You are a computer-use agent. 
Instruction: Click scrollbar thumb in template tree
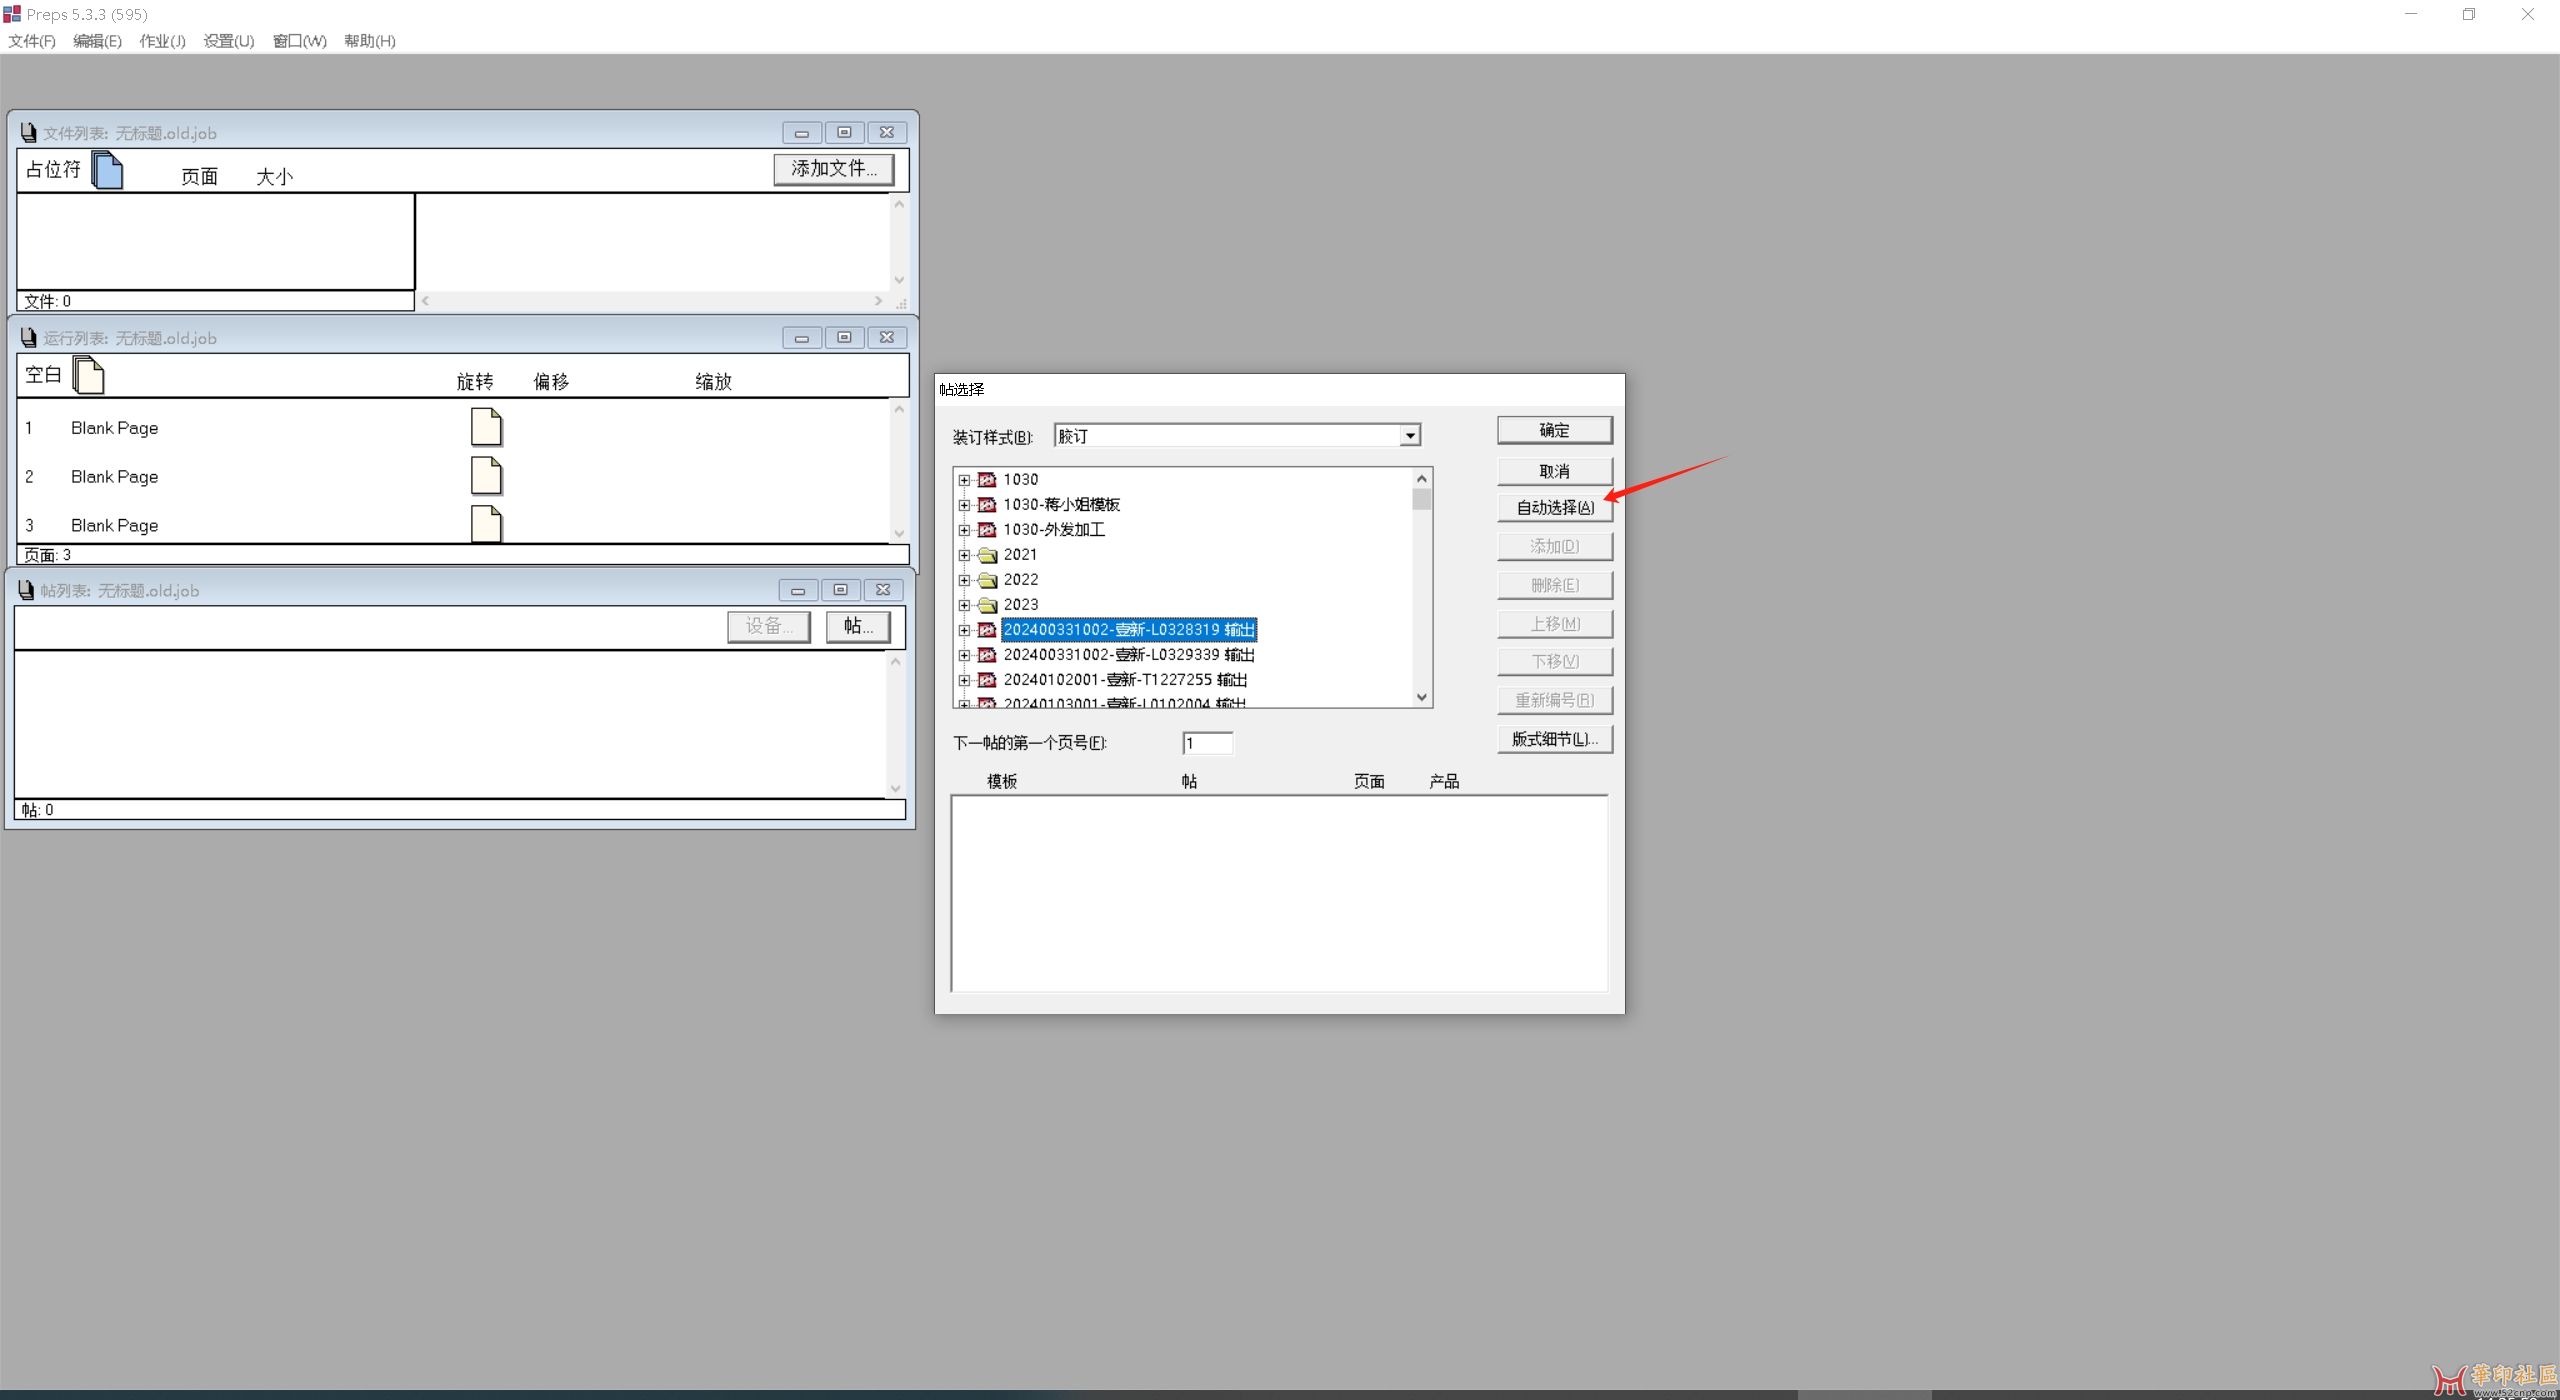coord(1422,499)
